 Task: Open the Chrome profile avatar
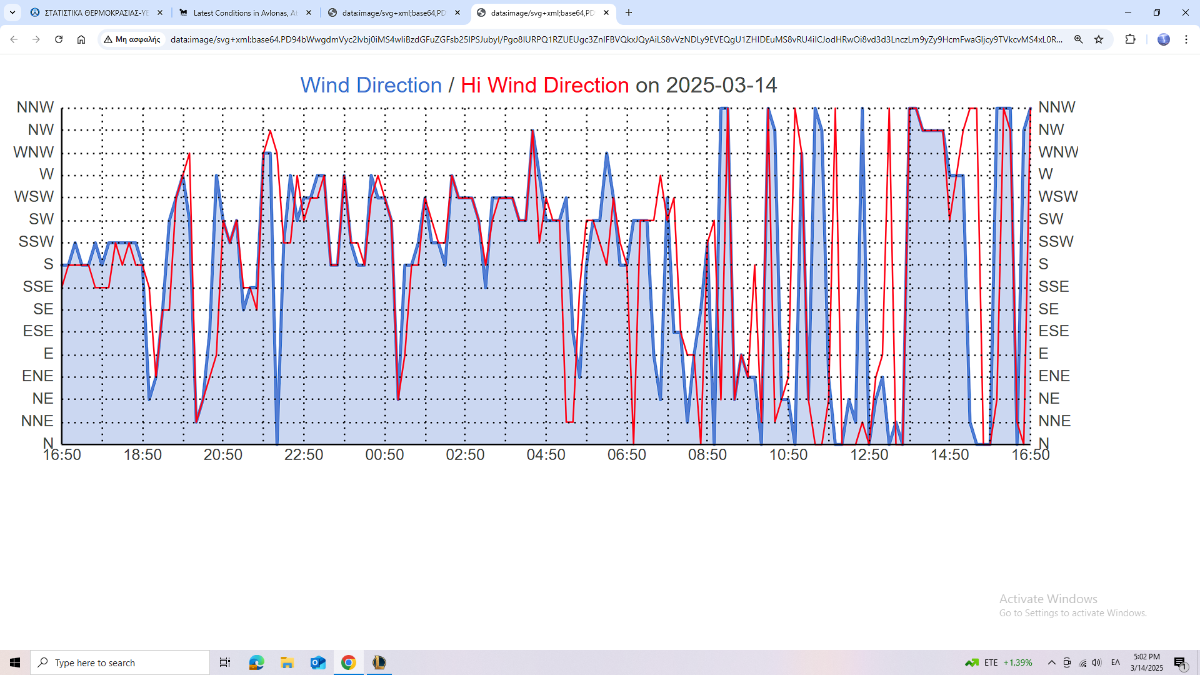pos(1163,39)
